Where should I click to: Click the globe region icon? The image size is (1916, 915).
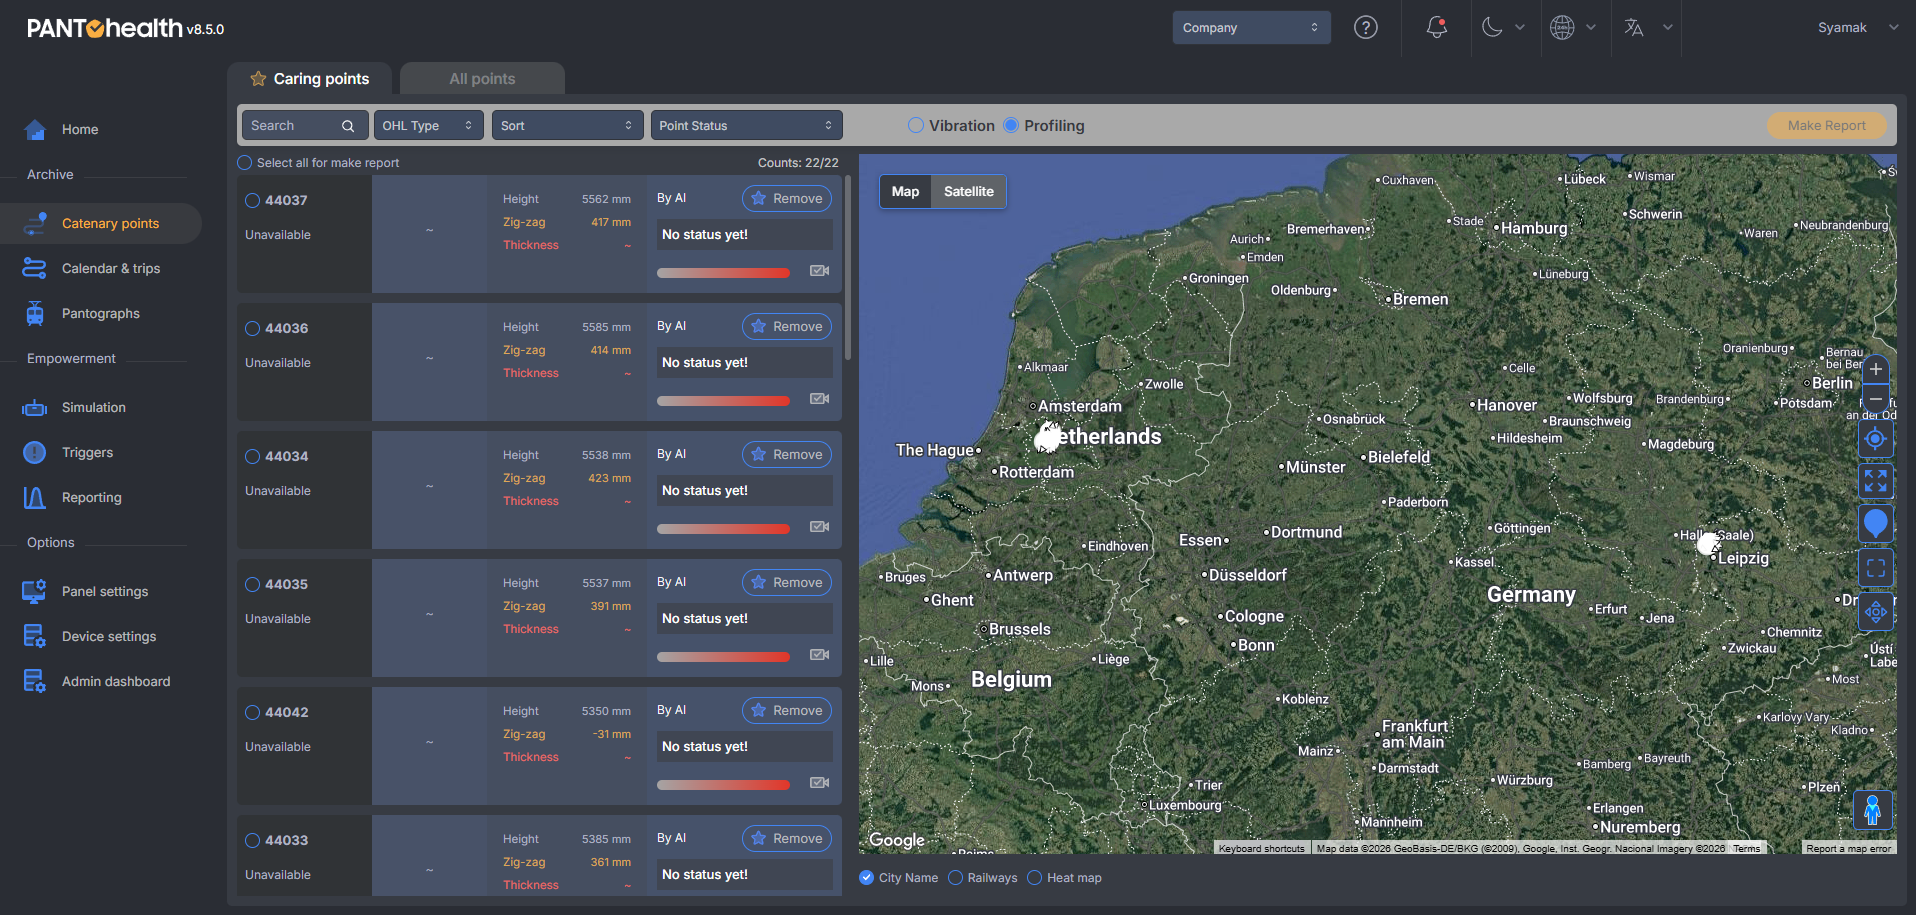point(1562,27)
